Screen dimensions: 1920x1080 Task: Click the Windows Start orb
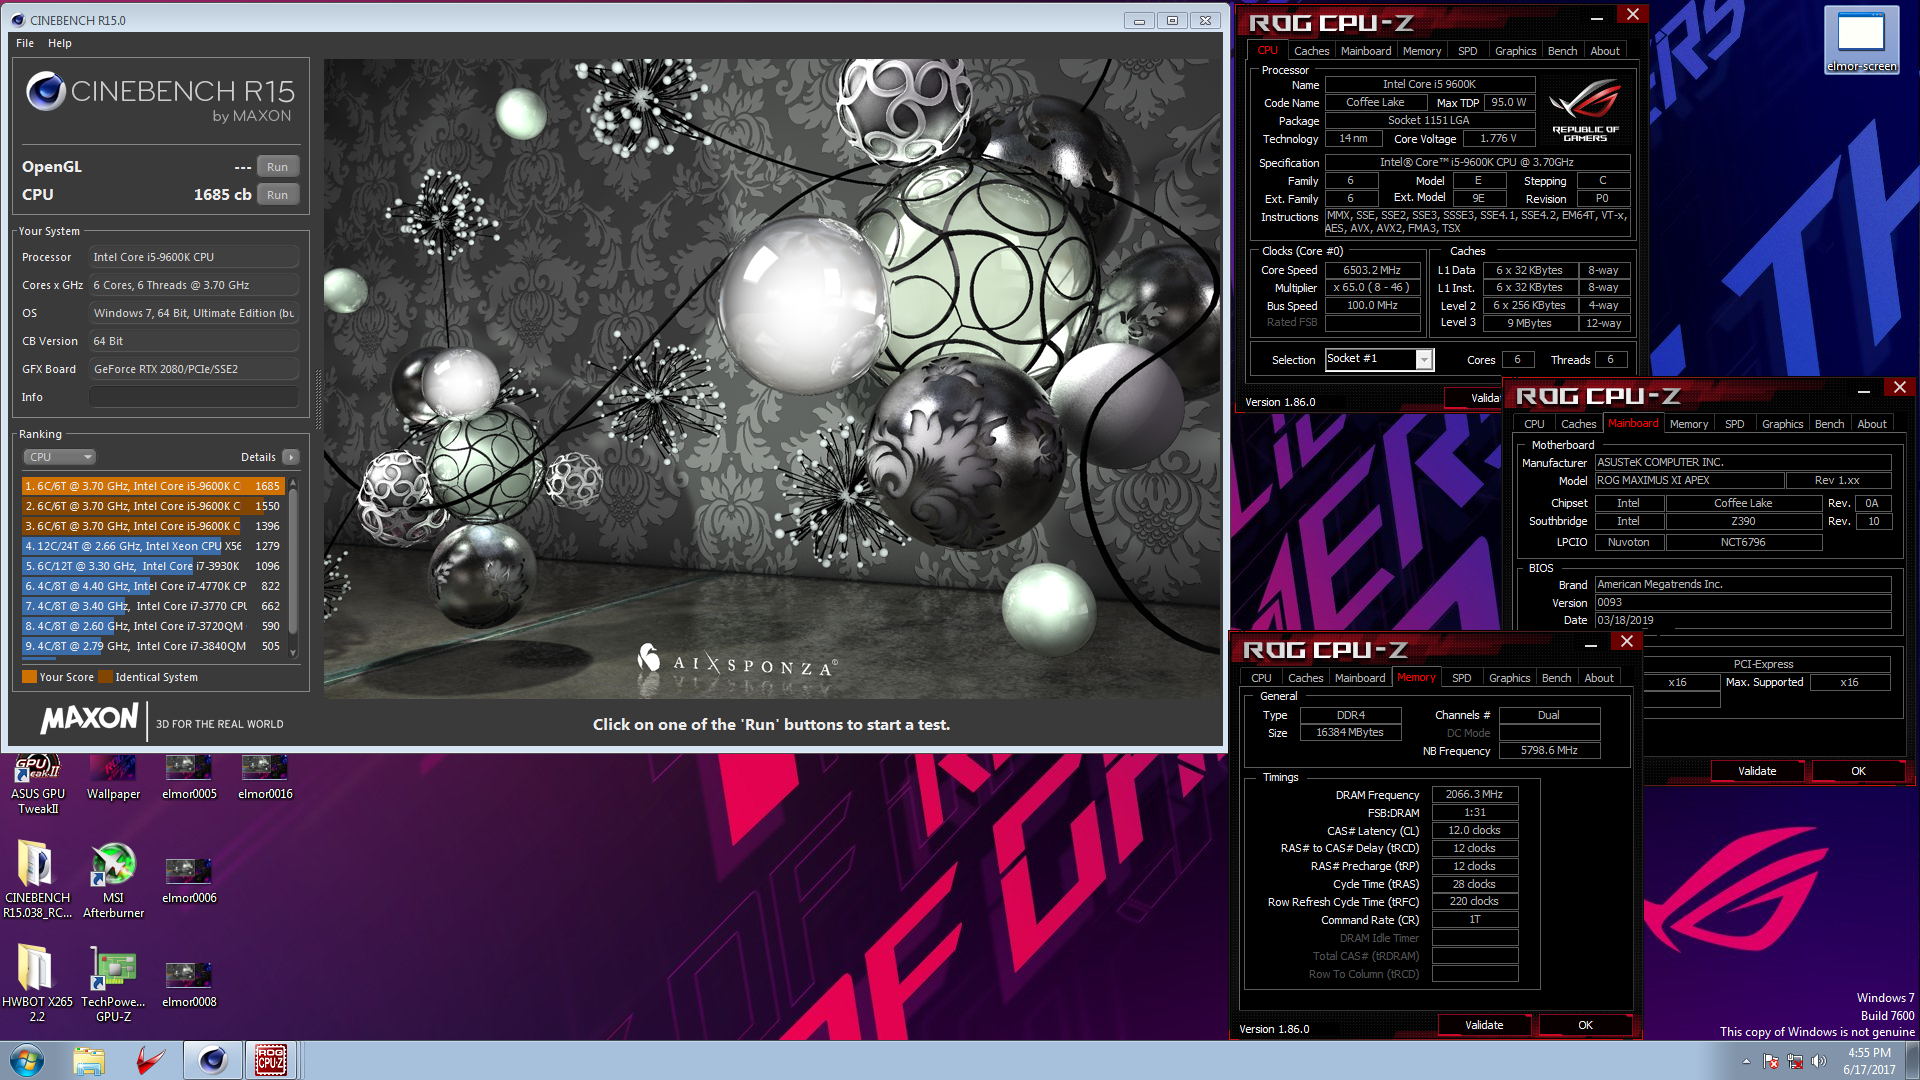point(27,1060)
